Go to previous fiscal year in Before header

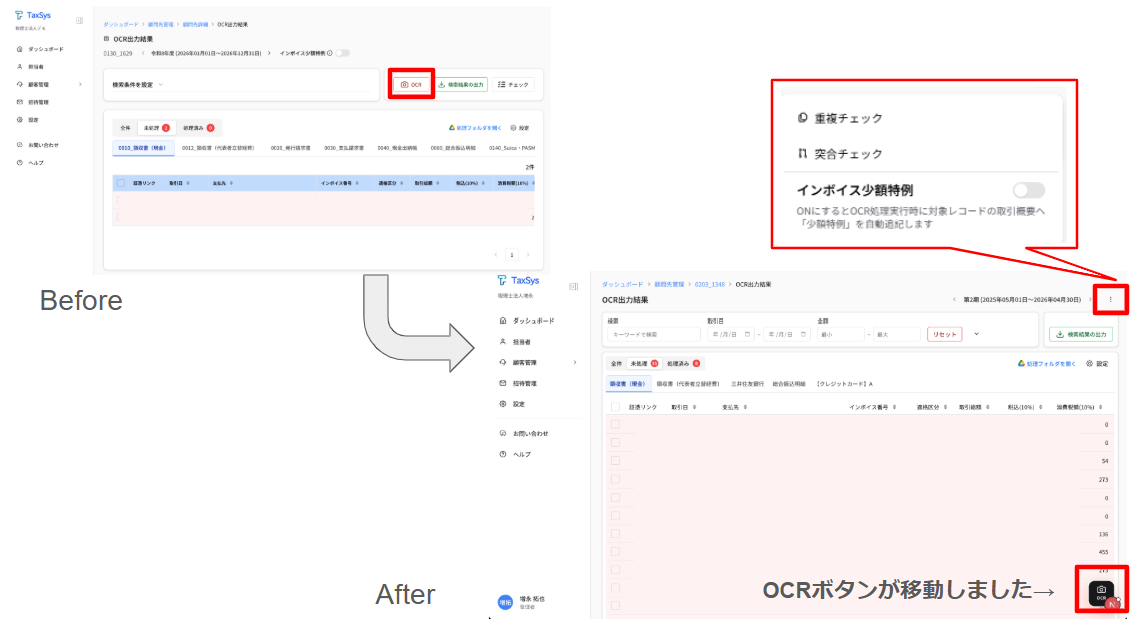tap(143, 53)
